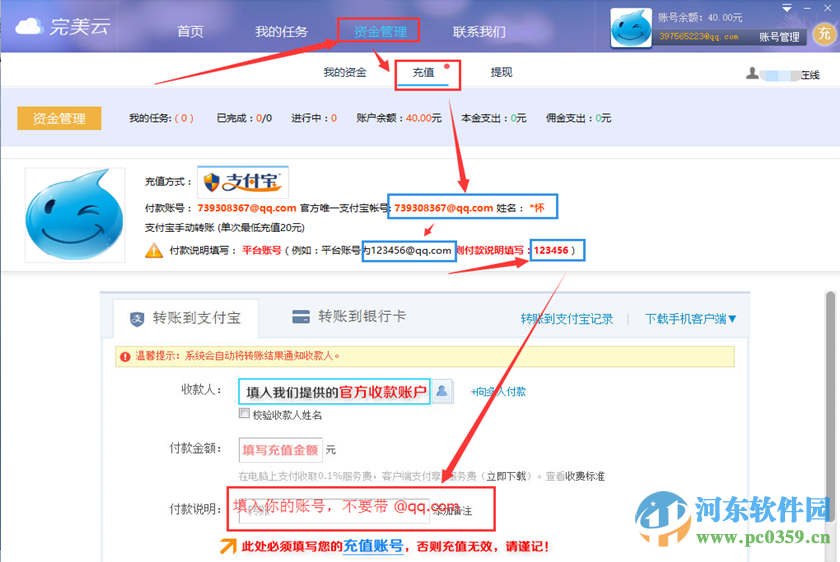
Task: Click payer account 739308367@qq.com after 付款账号
Action: (246, 208)
